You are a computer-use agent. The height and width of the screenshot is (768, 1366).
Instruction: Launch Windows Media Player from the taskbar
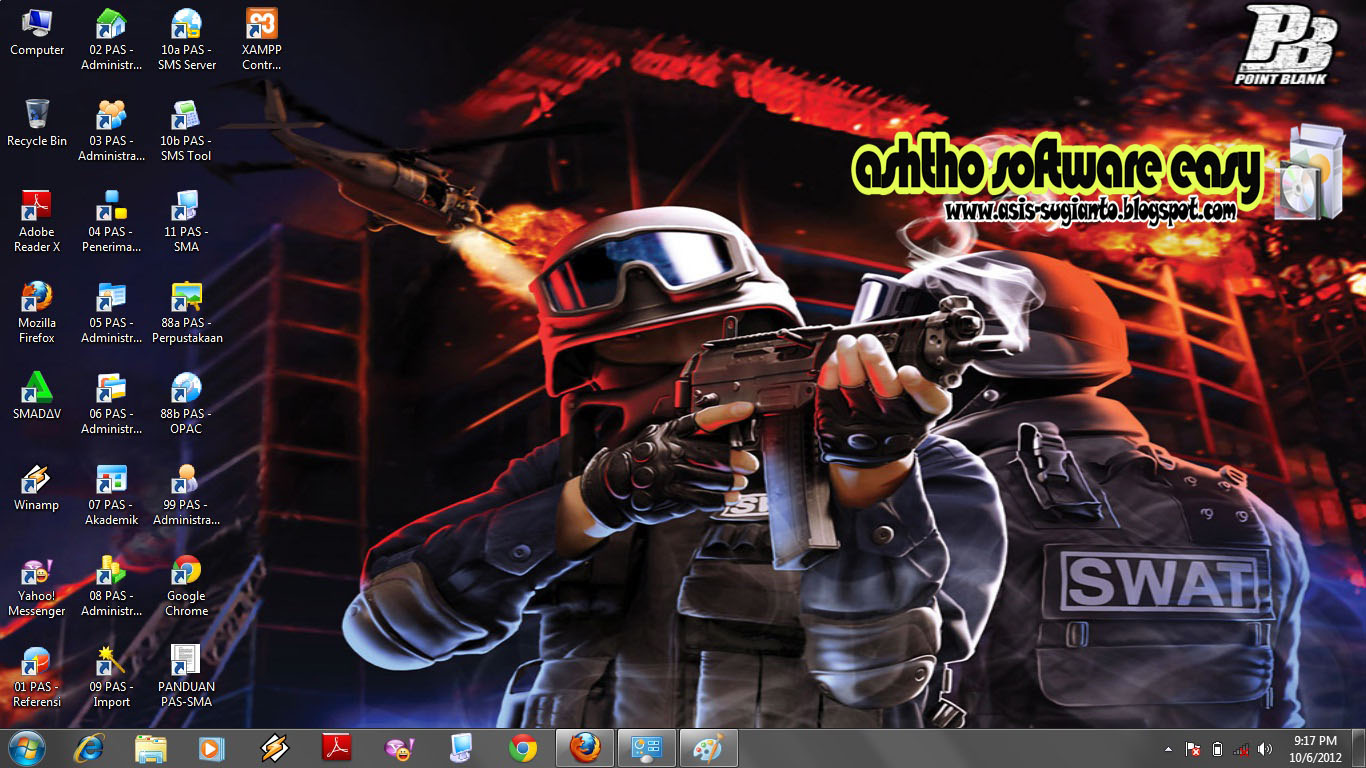[x=212, y=748]
